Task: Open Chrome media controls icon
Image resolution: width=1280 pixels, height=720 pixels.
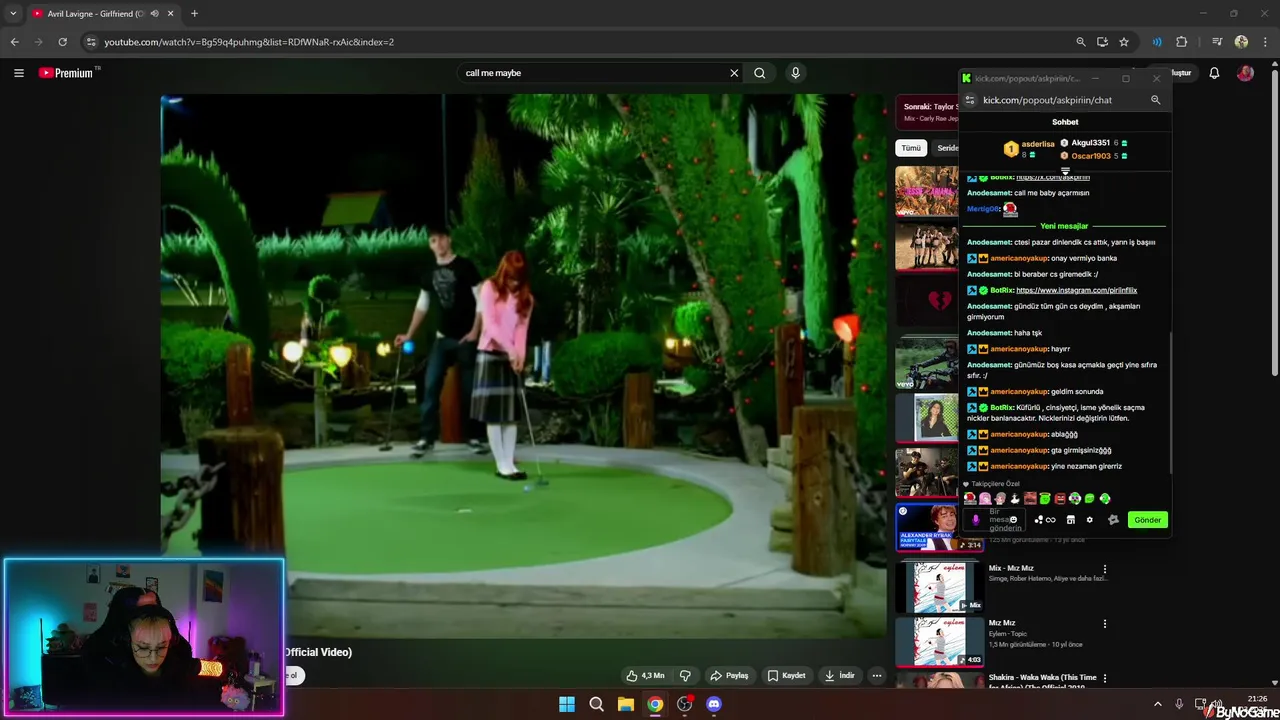Action: coord(1217,42)
